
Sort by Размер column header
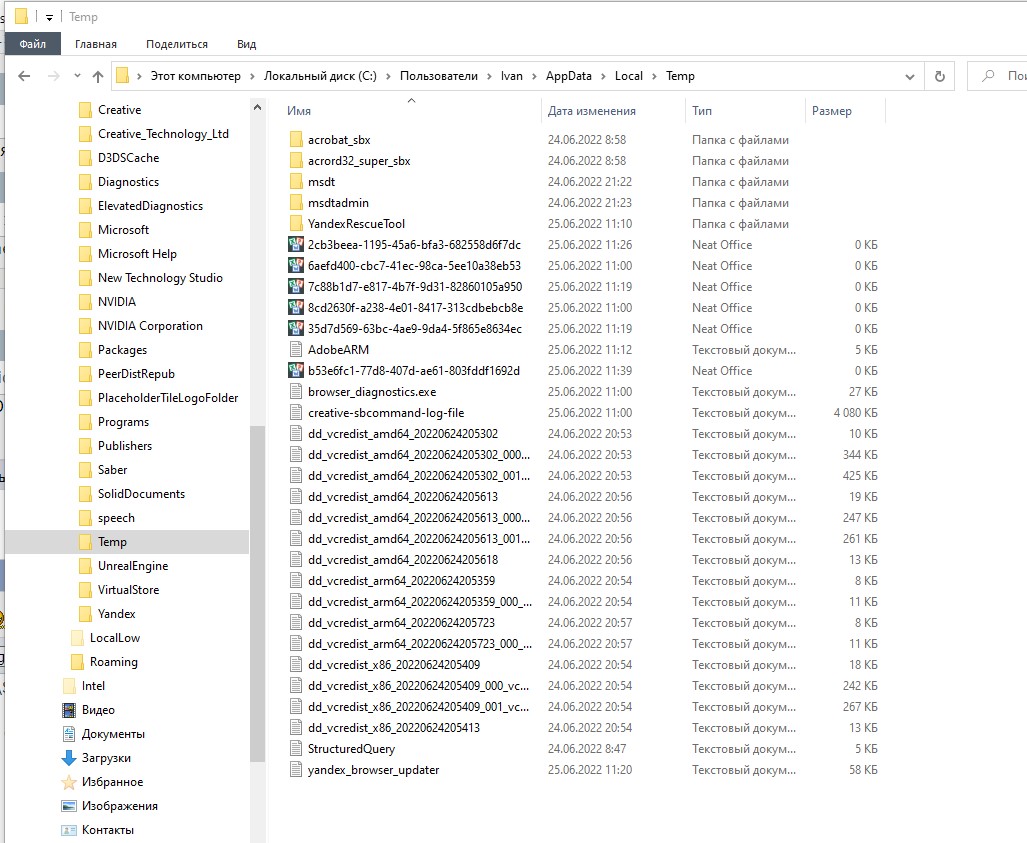pos(832,111)
